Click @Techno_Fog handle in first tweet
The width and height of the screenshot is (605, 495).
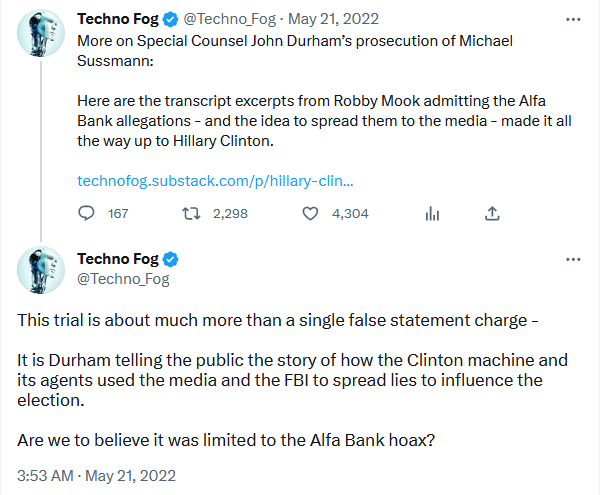[230, 19]
